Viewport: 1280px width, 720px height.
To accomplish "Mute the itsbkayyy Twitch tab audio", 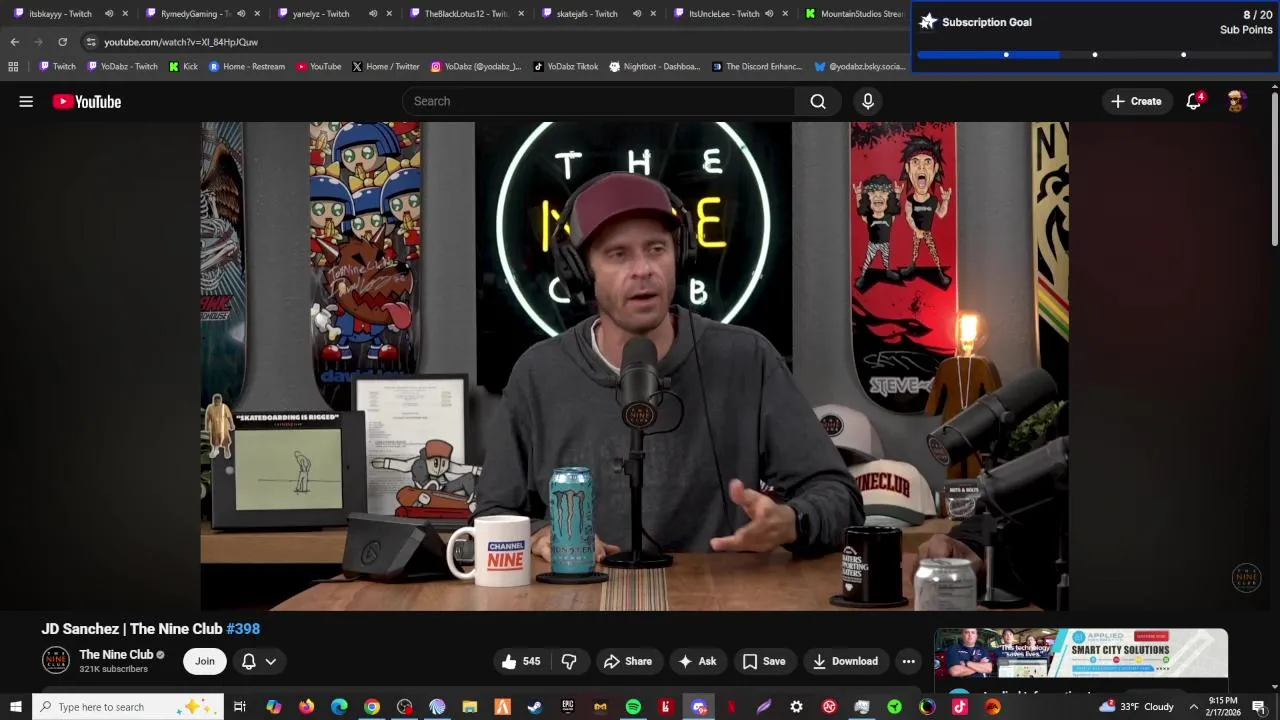I will click(109, 14).
